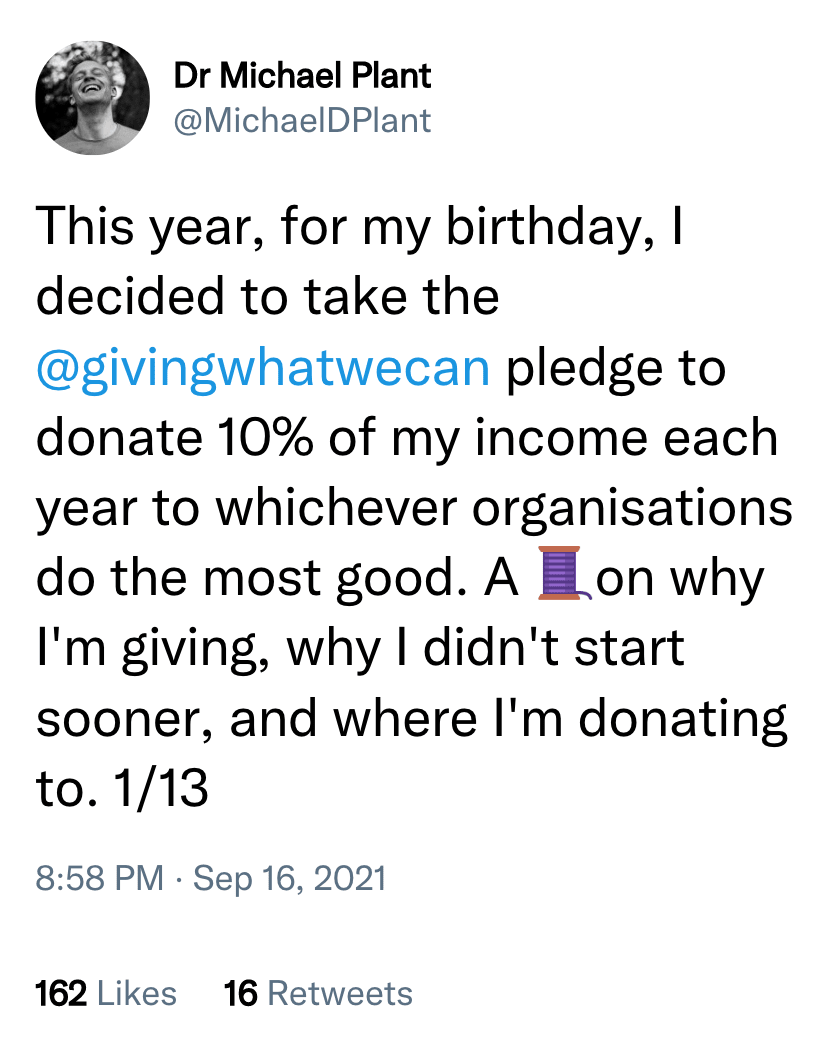820x1045 pixels.
Task: Click the Sep 16, 2021 date
Action: [x=289, y=878]
